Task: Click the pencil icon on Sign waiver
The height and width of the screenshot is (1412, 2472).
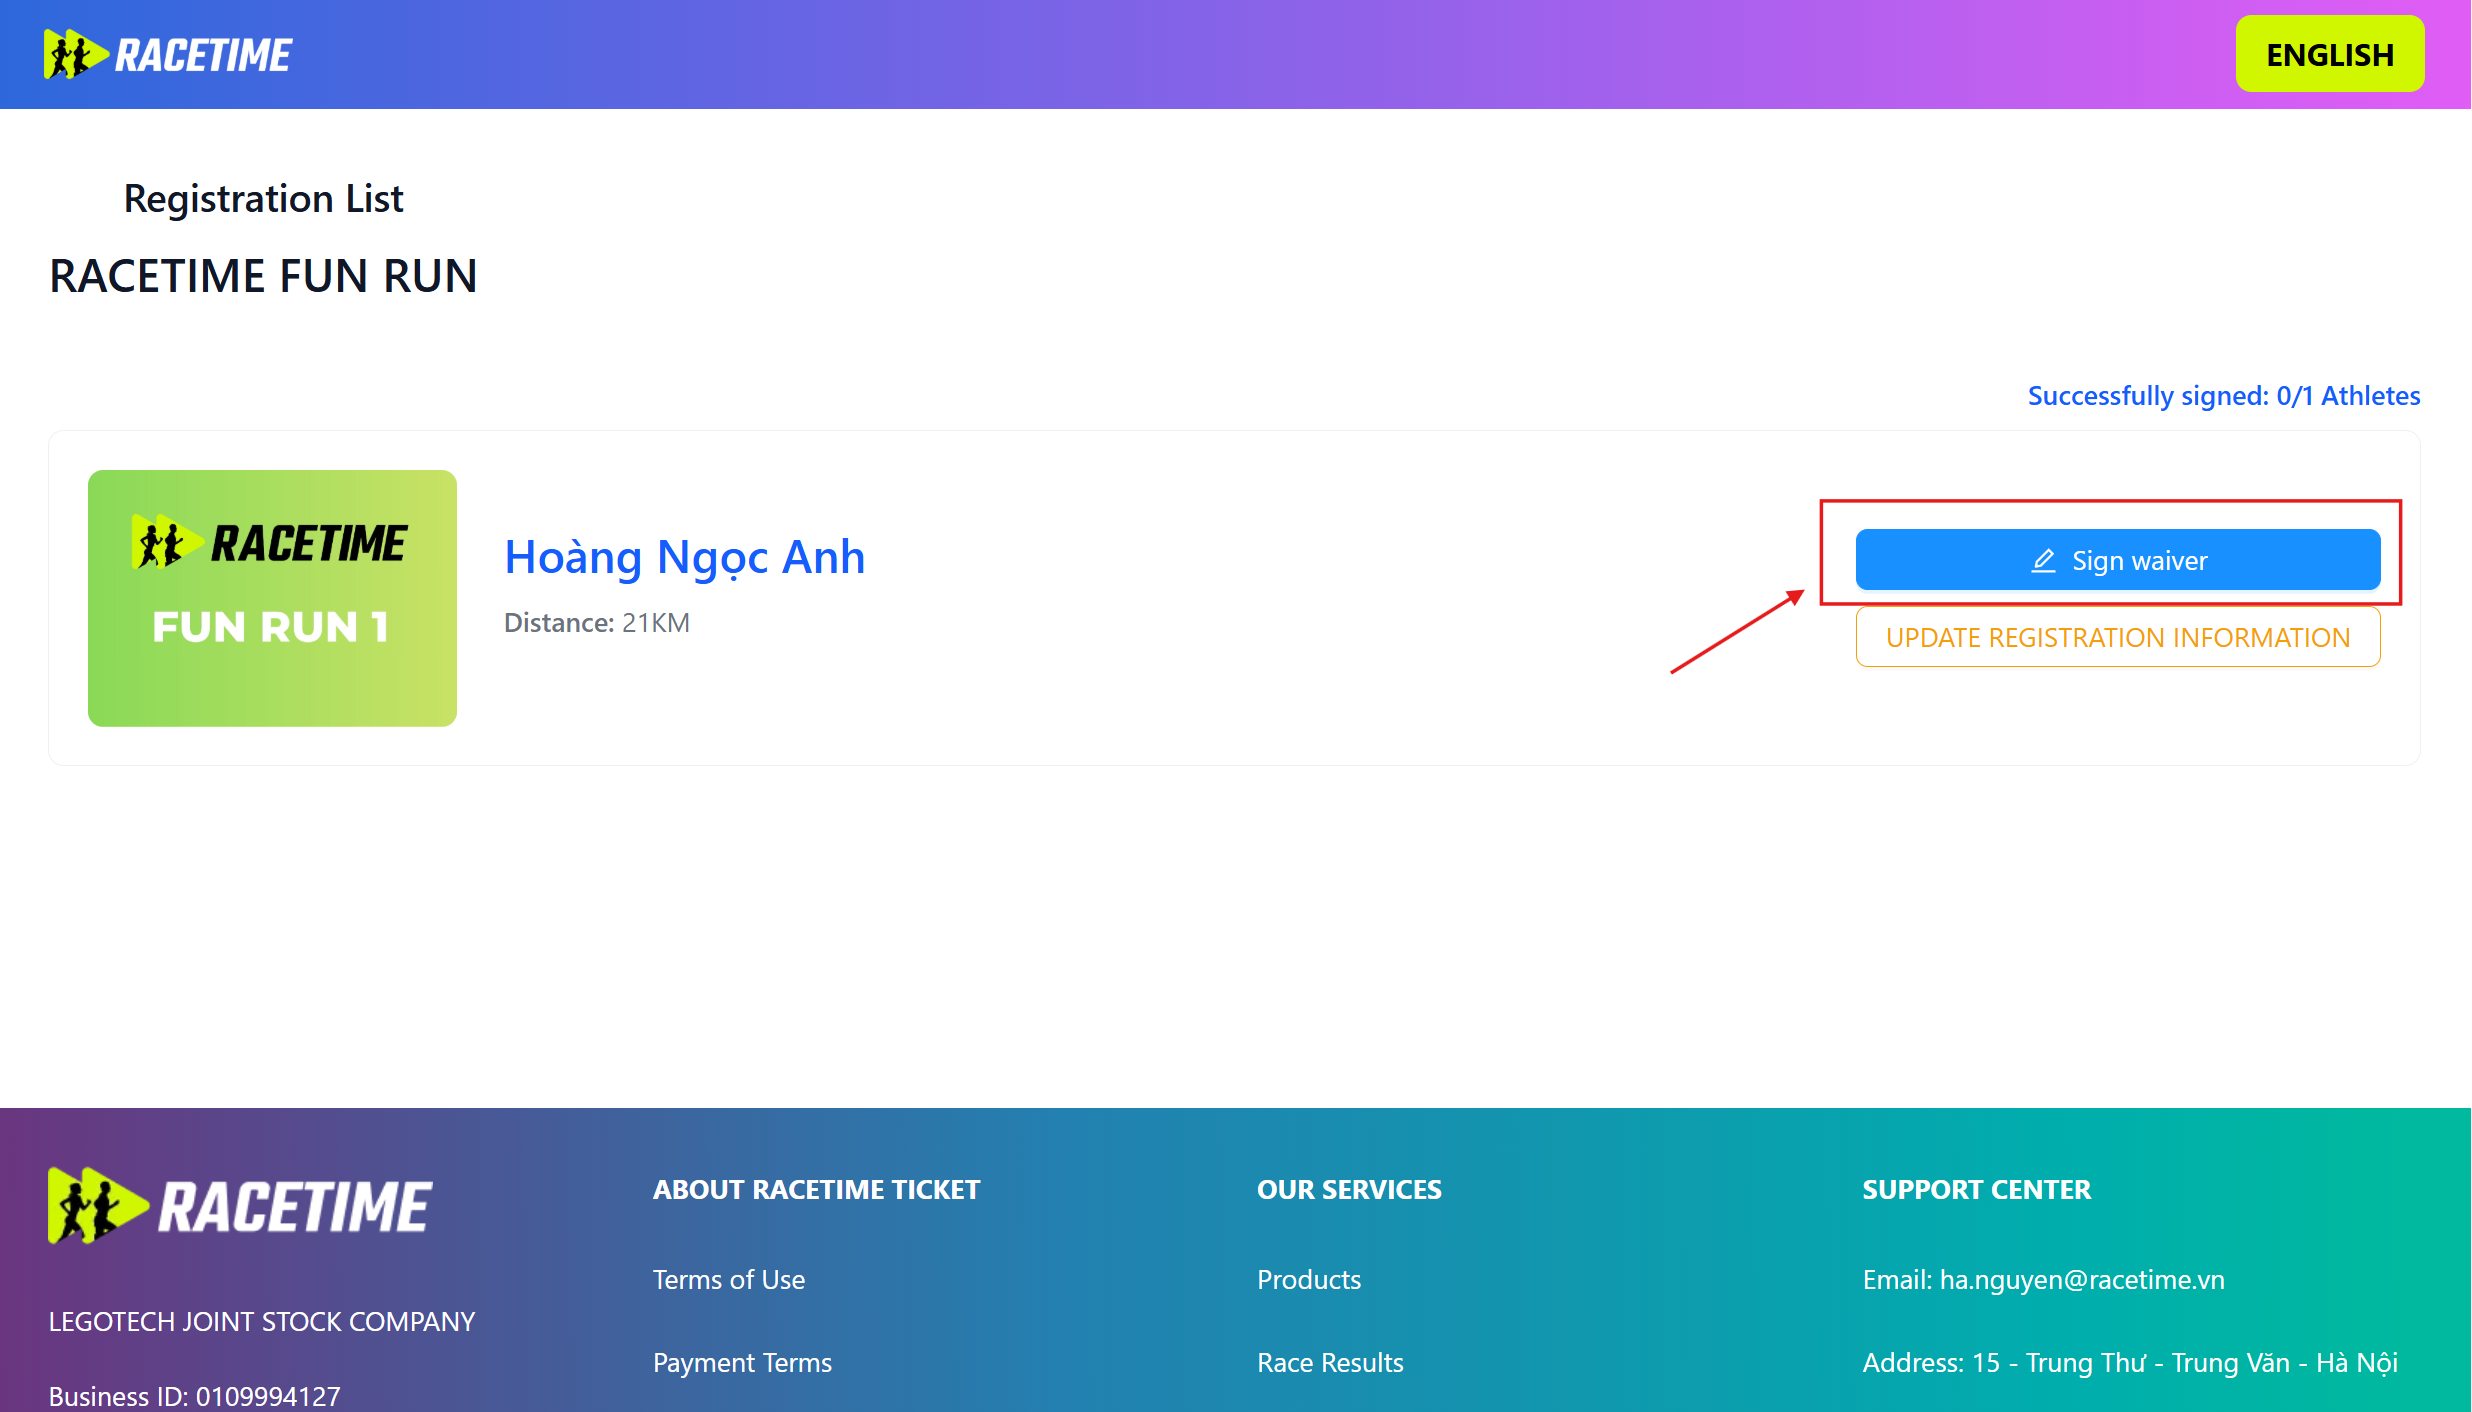Action: (x=2044, y=561)
